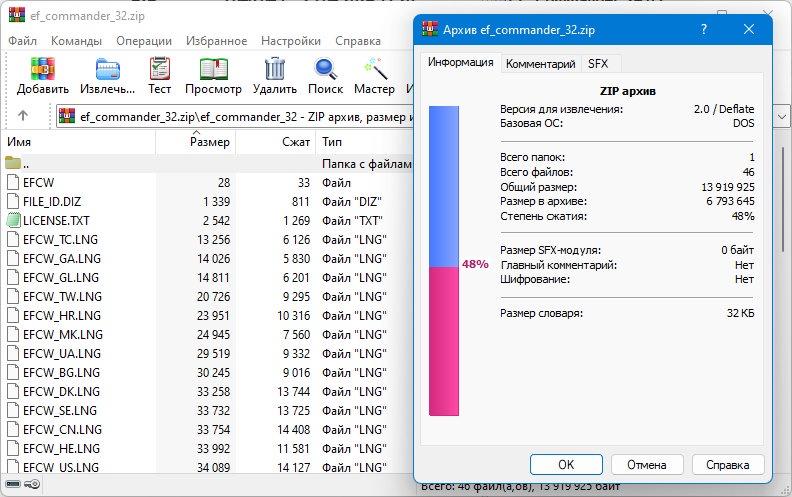Select the EFCW_HR.LNG file

click(62, 315)
